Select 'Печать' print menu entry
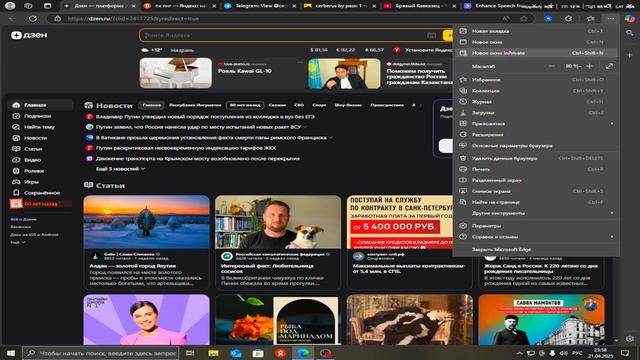This screenshot has width=640, height=360. pos(536,169)
